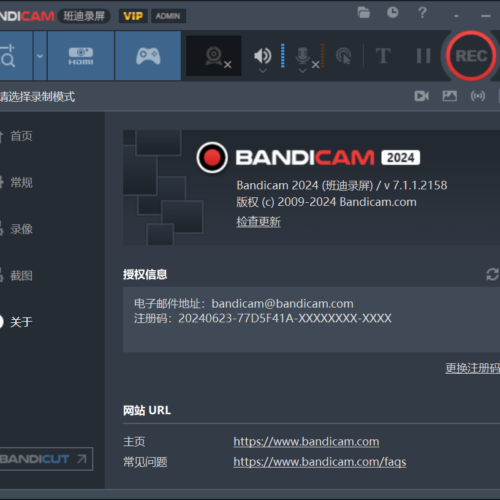500x500 pixels.
Task: Toggle microphone recording icon
Action: [303, 56]
